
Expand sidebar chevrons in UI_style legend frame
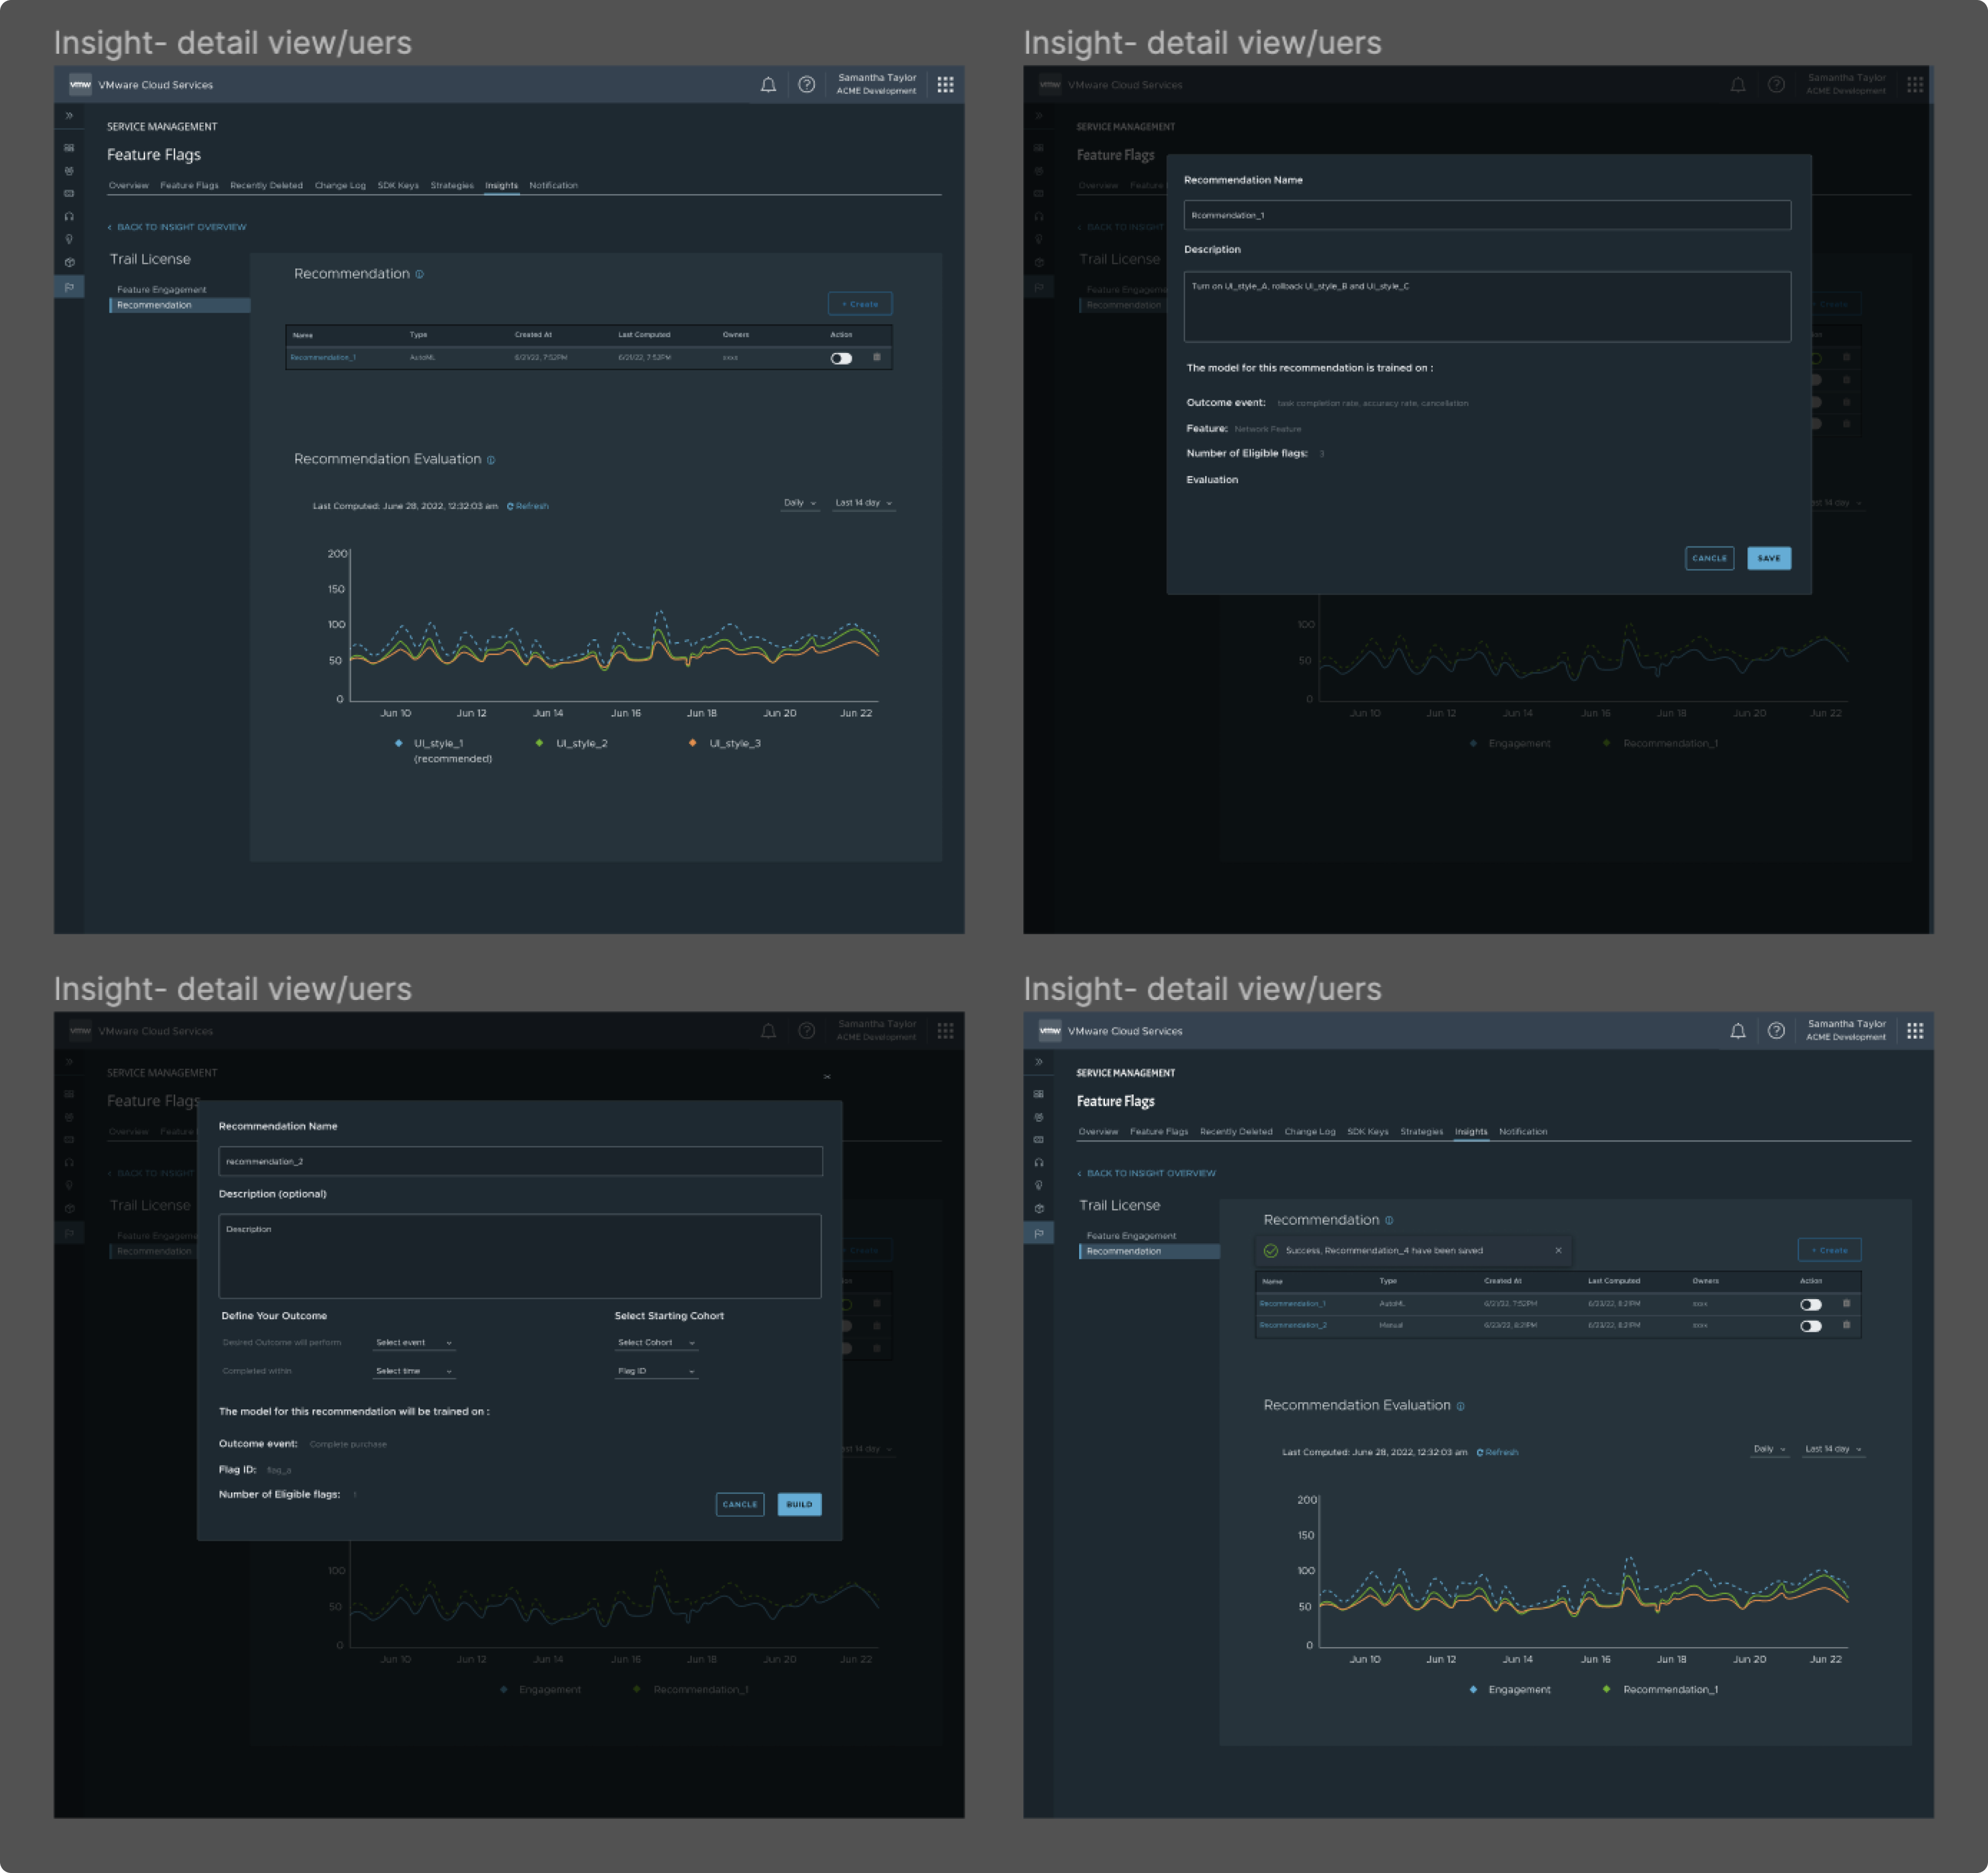(x=69, y=116)
